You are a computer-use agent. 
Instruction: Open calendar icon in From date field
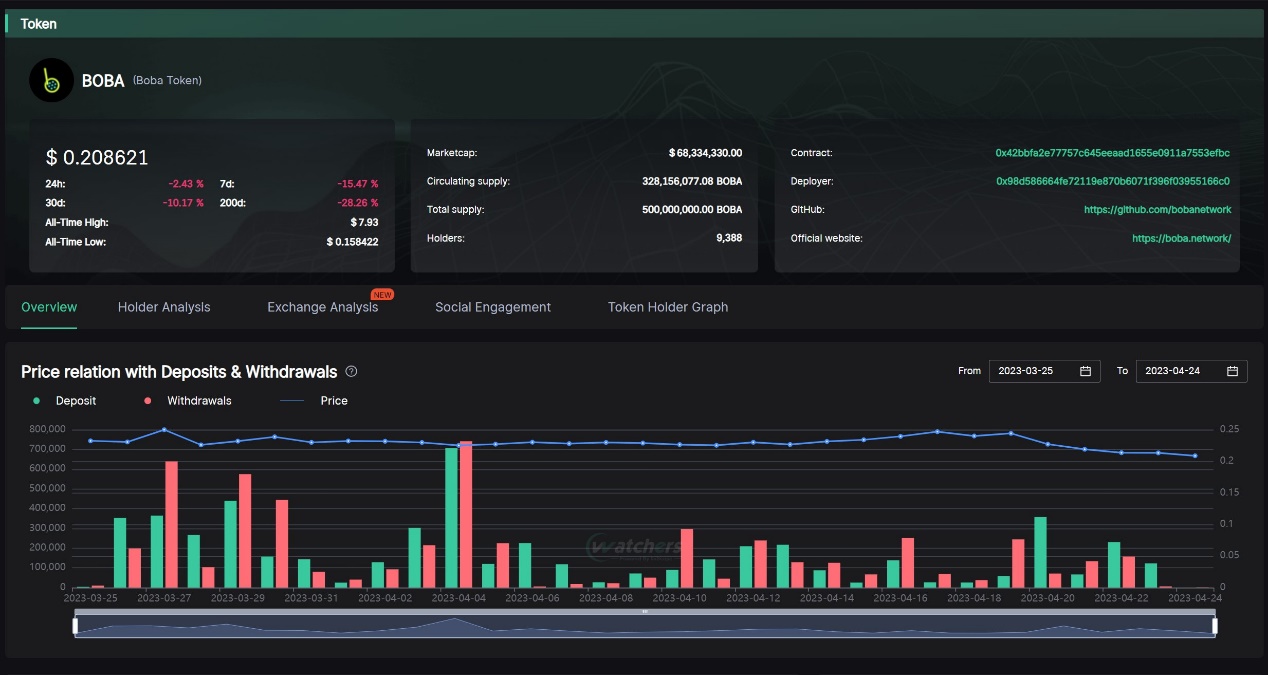(1085, 371)
